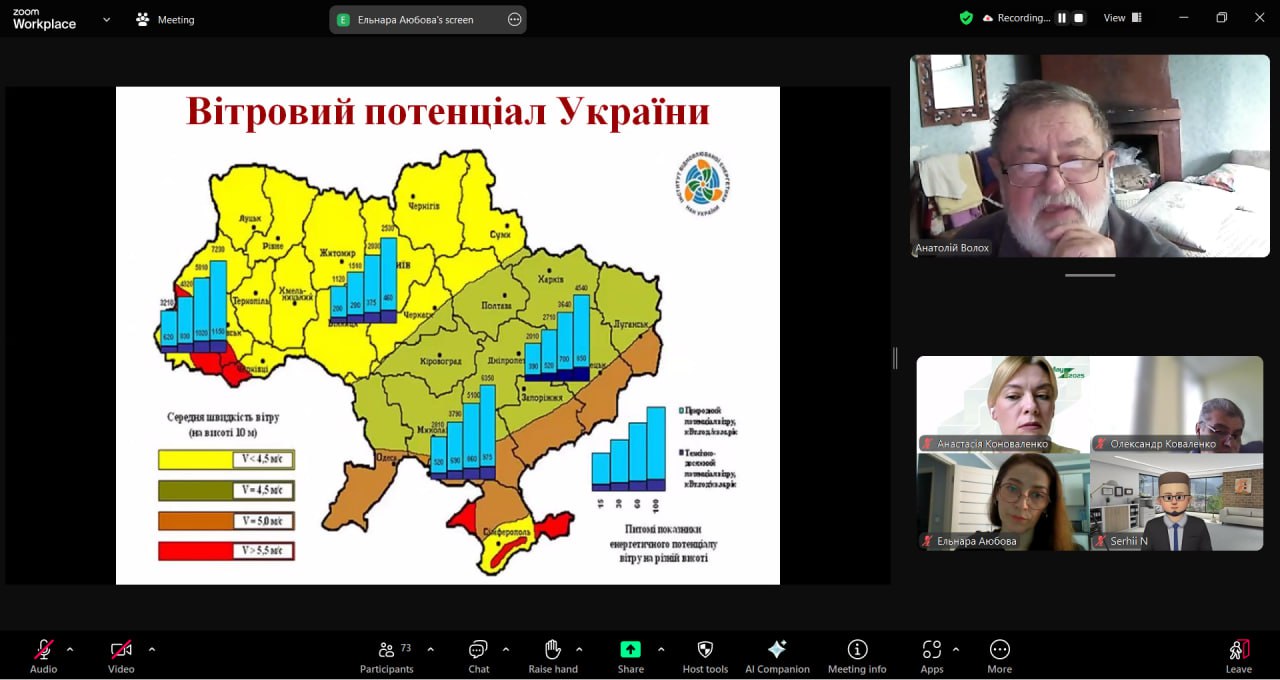Open the More options button
This screenshot has width=1280, height=680.
(x=999, y=656)
